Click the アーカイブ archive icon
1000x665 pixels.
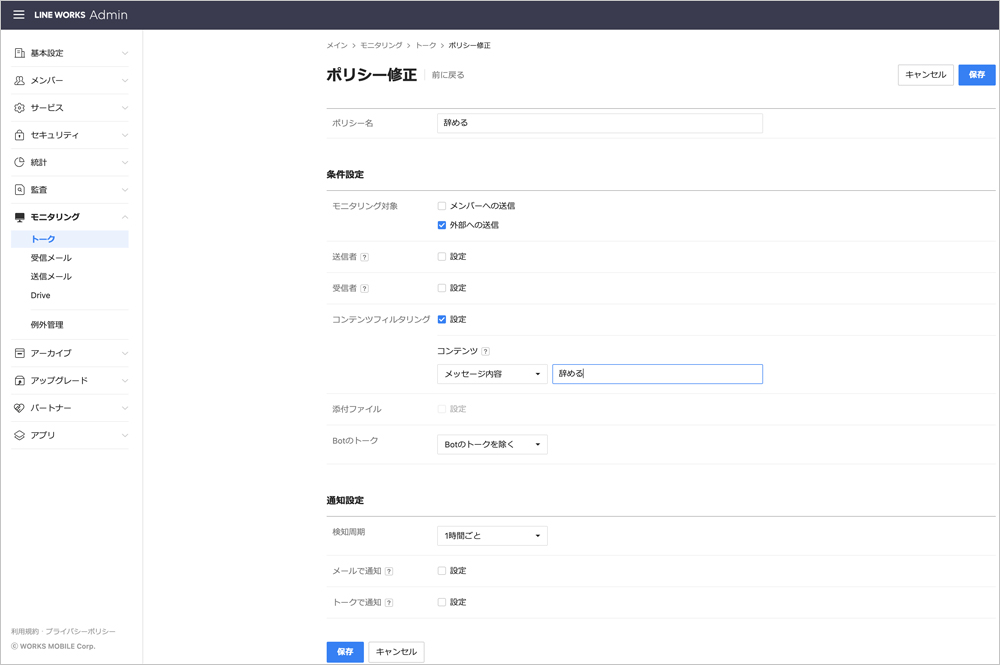(x=19, y=353)
